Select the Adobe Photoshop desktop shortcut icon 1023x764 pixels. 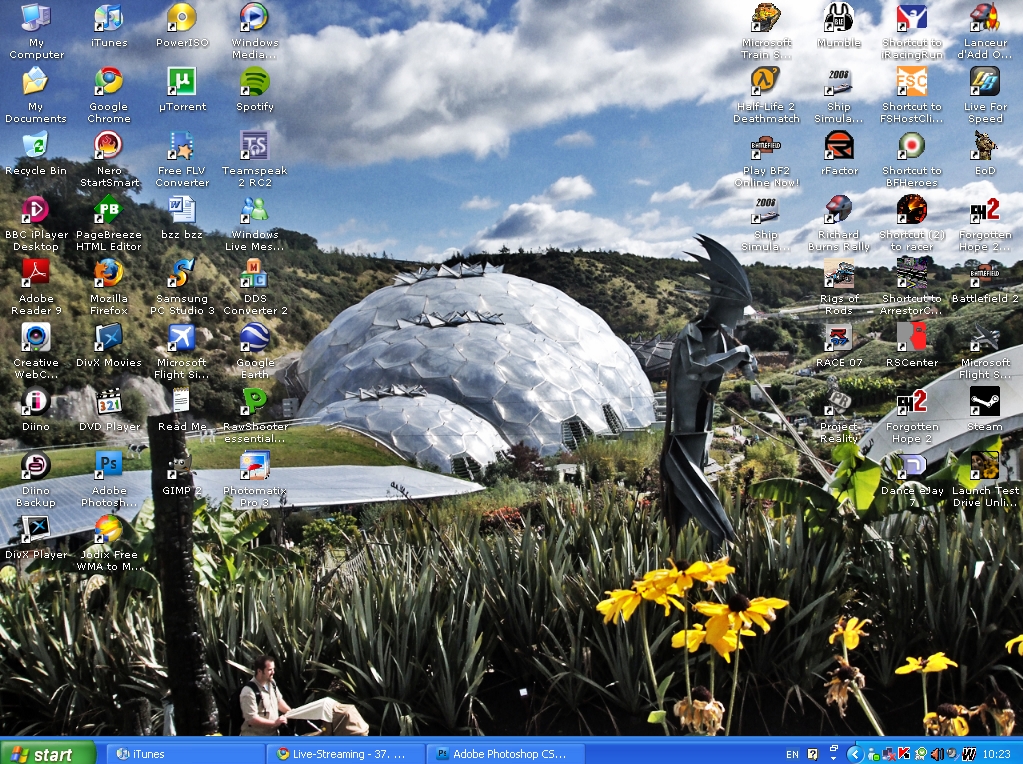[109, 466]
